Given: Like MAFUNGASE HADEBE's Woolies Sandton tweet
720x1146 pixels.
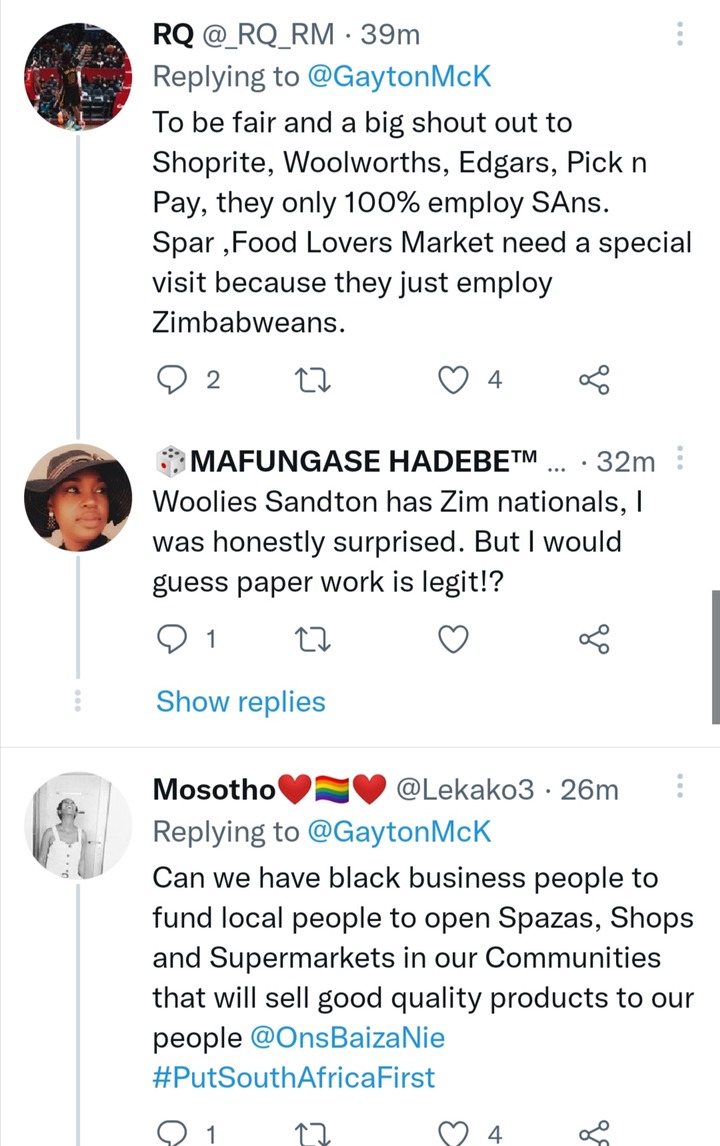Looking at the screenshot, I should point(452,640).
